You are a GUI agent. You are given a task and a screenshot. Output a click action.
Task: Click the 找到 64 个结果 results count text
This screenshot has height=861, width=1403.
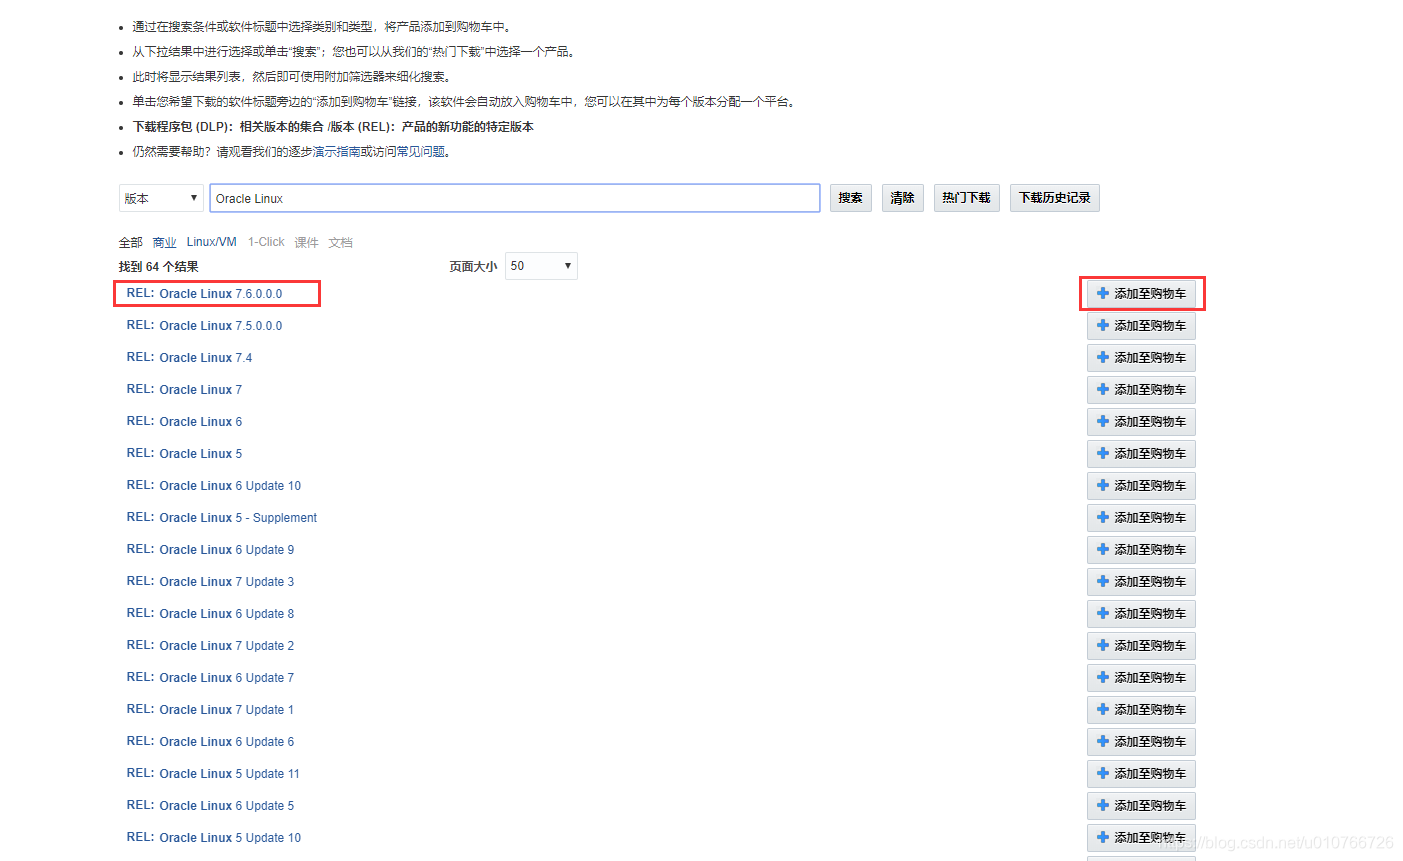(x=159, y=266)
